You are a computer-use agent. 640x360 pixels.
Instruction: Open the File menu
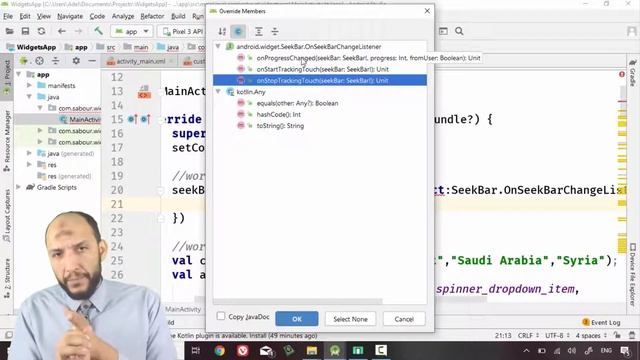[8, 16]
